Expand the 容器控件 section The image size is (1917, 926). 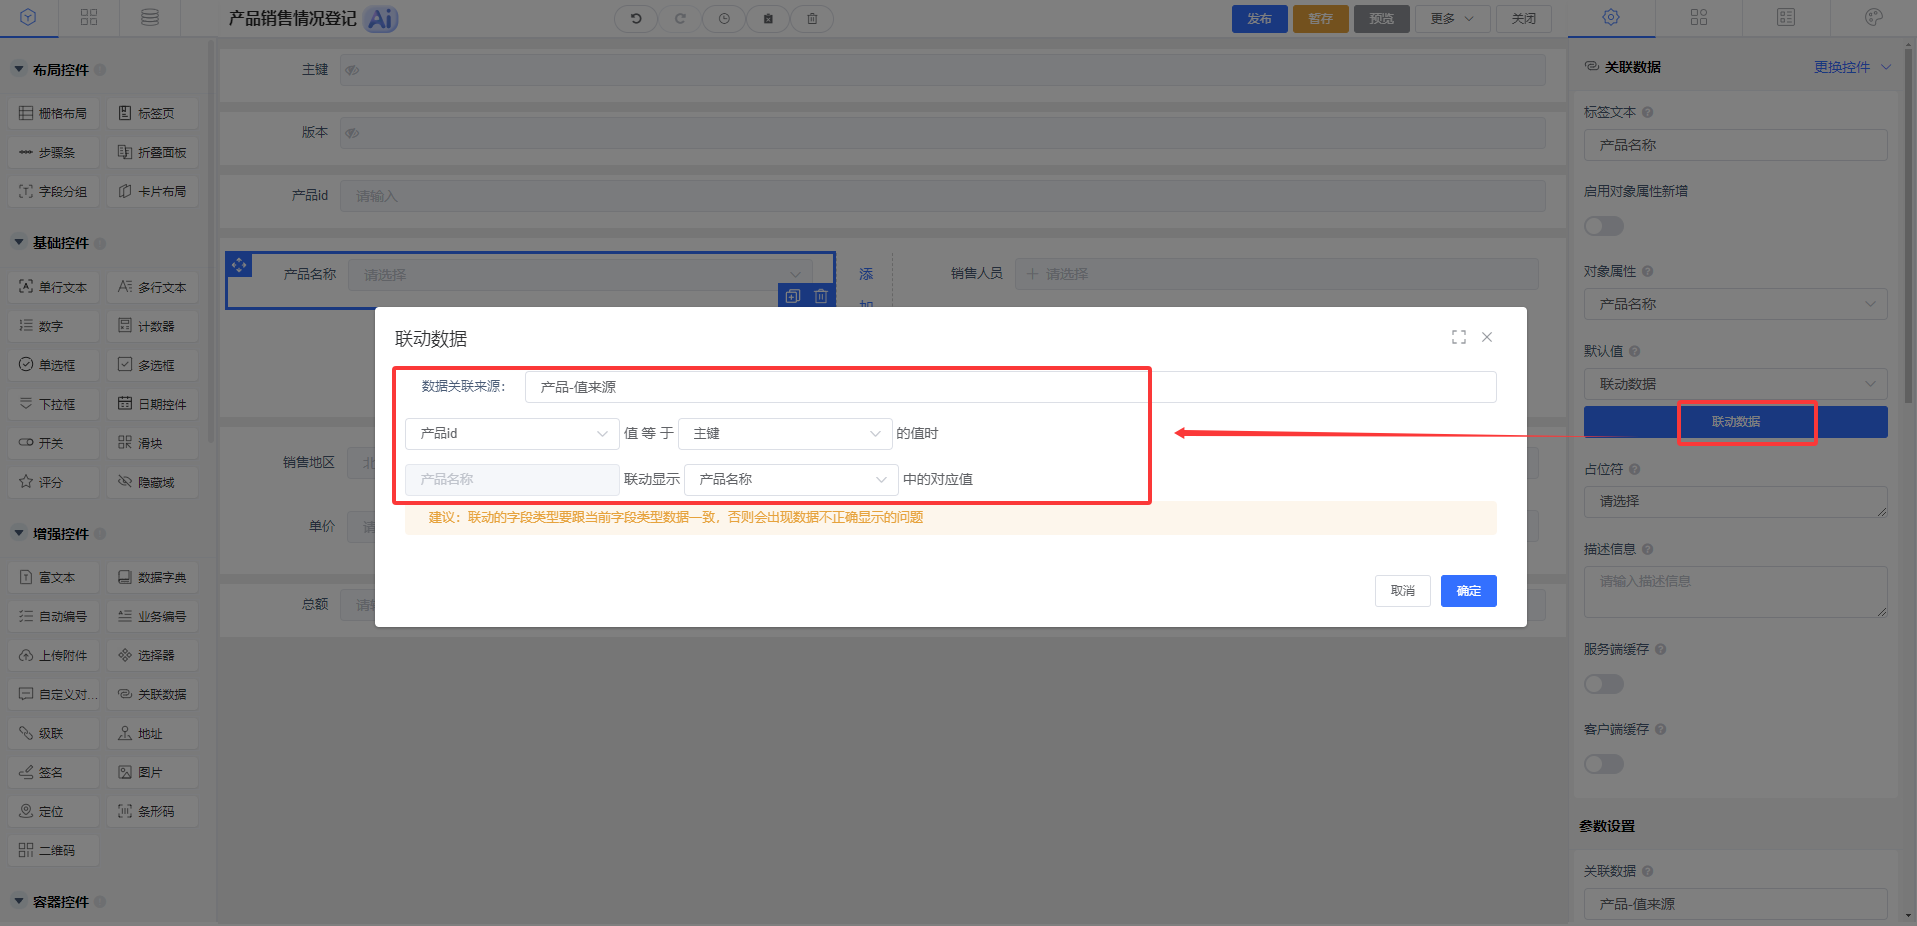(x=19, y=902)
